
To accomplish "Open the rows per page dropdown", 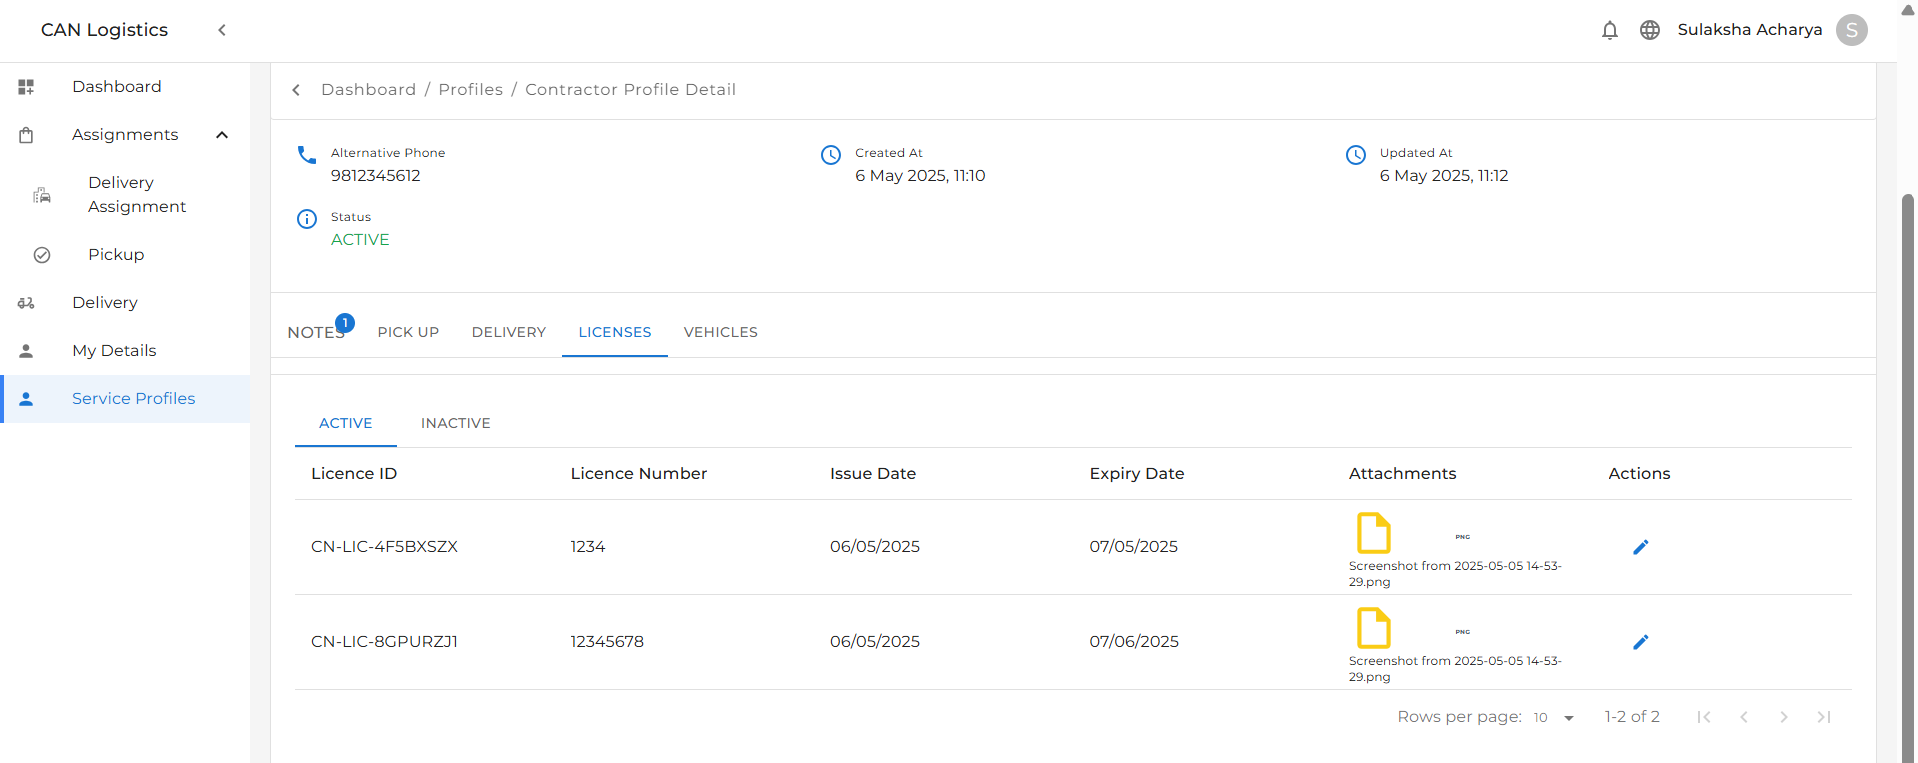I will (1554, 718).
